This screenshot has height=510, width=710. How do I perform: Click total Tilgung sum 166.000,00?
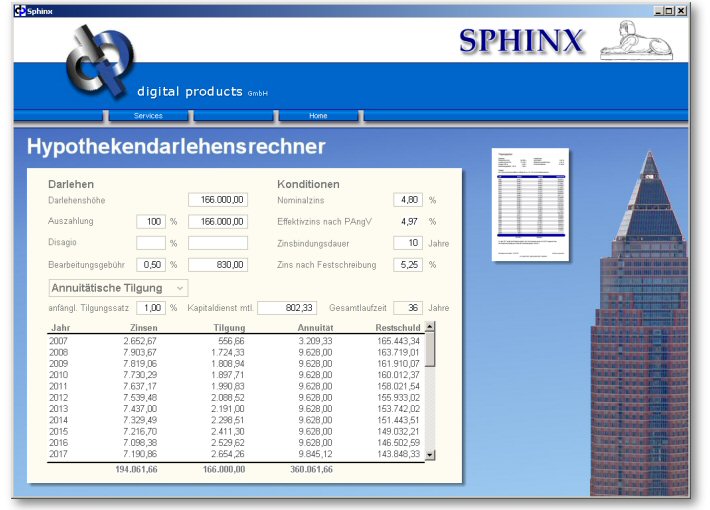point(224,470)
